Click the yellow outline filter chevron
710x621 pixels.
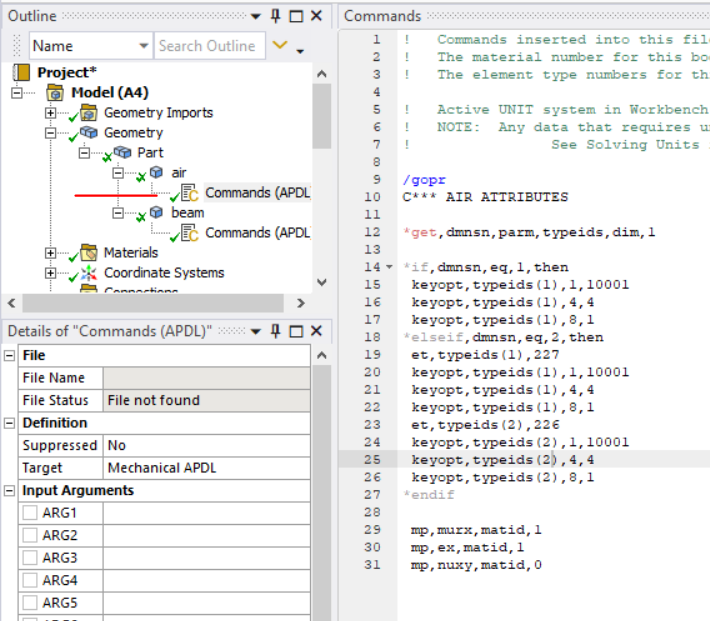[x=280, y=45]
